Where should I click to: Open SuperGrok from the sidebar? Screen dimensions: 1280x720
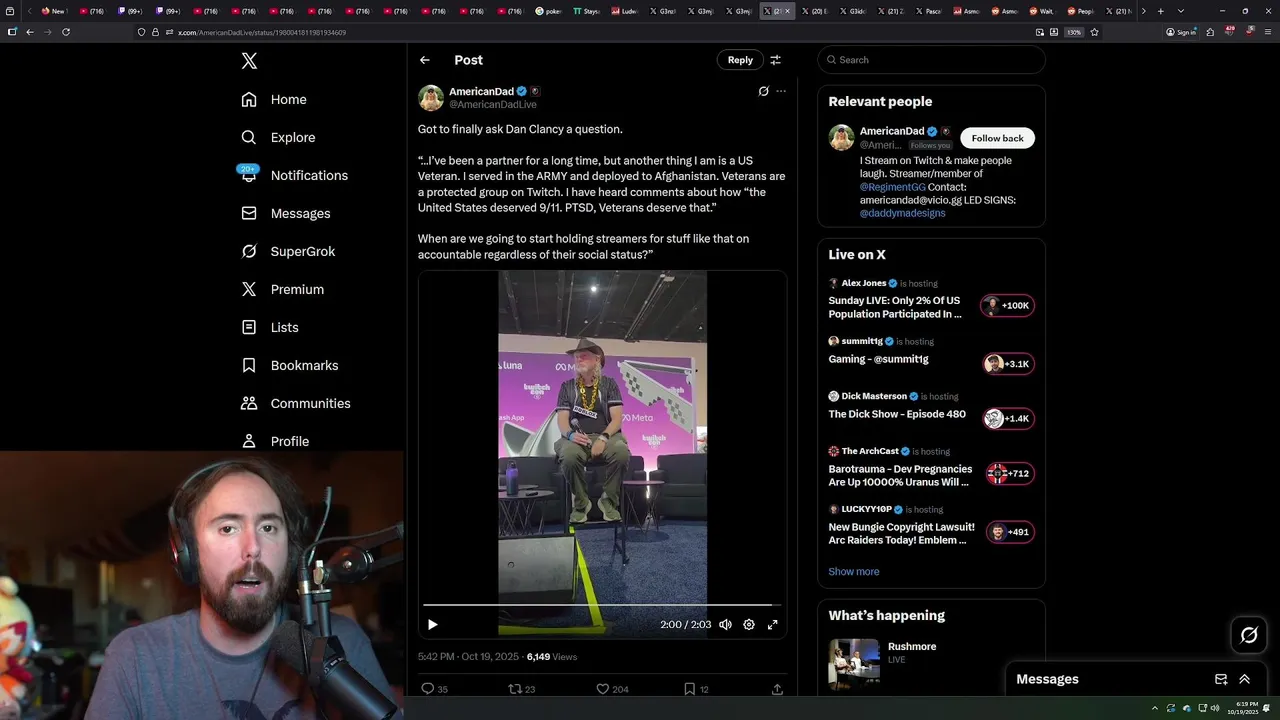click(x=288, y=251)
